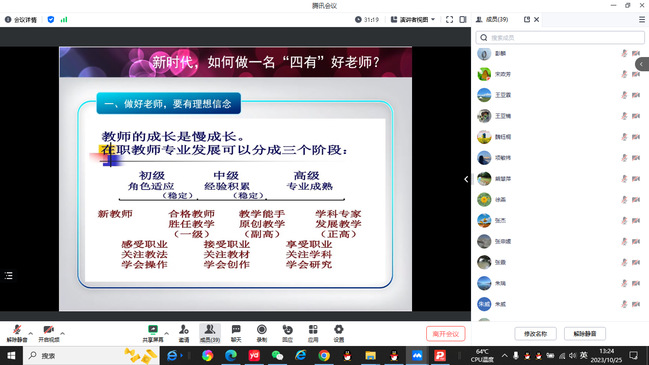This screenshot has height=365, width=649.
Task: Open meeting settings gear icon
Action: point(339,333)
